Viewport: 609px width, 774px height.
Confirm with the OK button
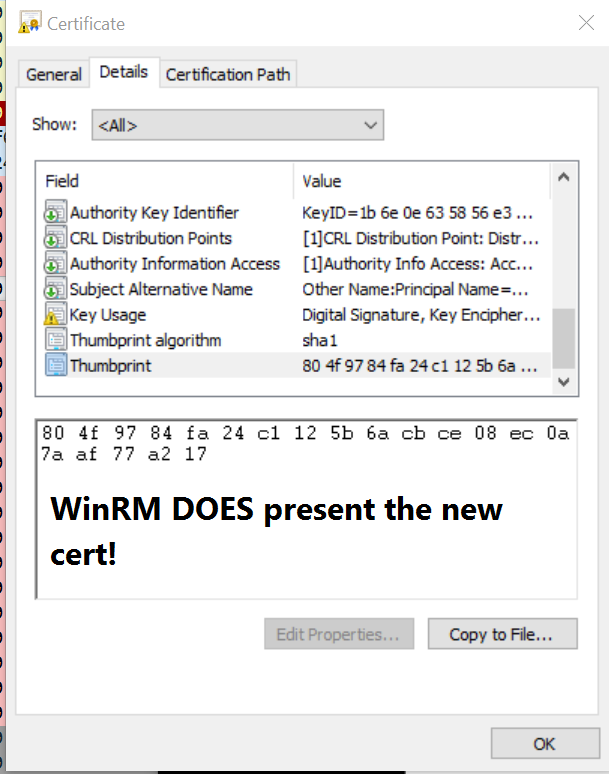pyautogui.click(x=543, y=744)
